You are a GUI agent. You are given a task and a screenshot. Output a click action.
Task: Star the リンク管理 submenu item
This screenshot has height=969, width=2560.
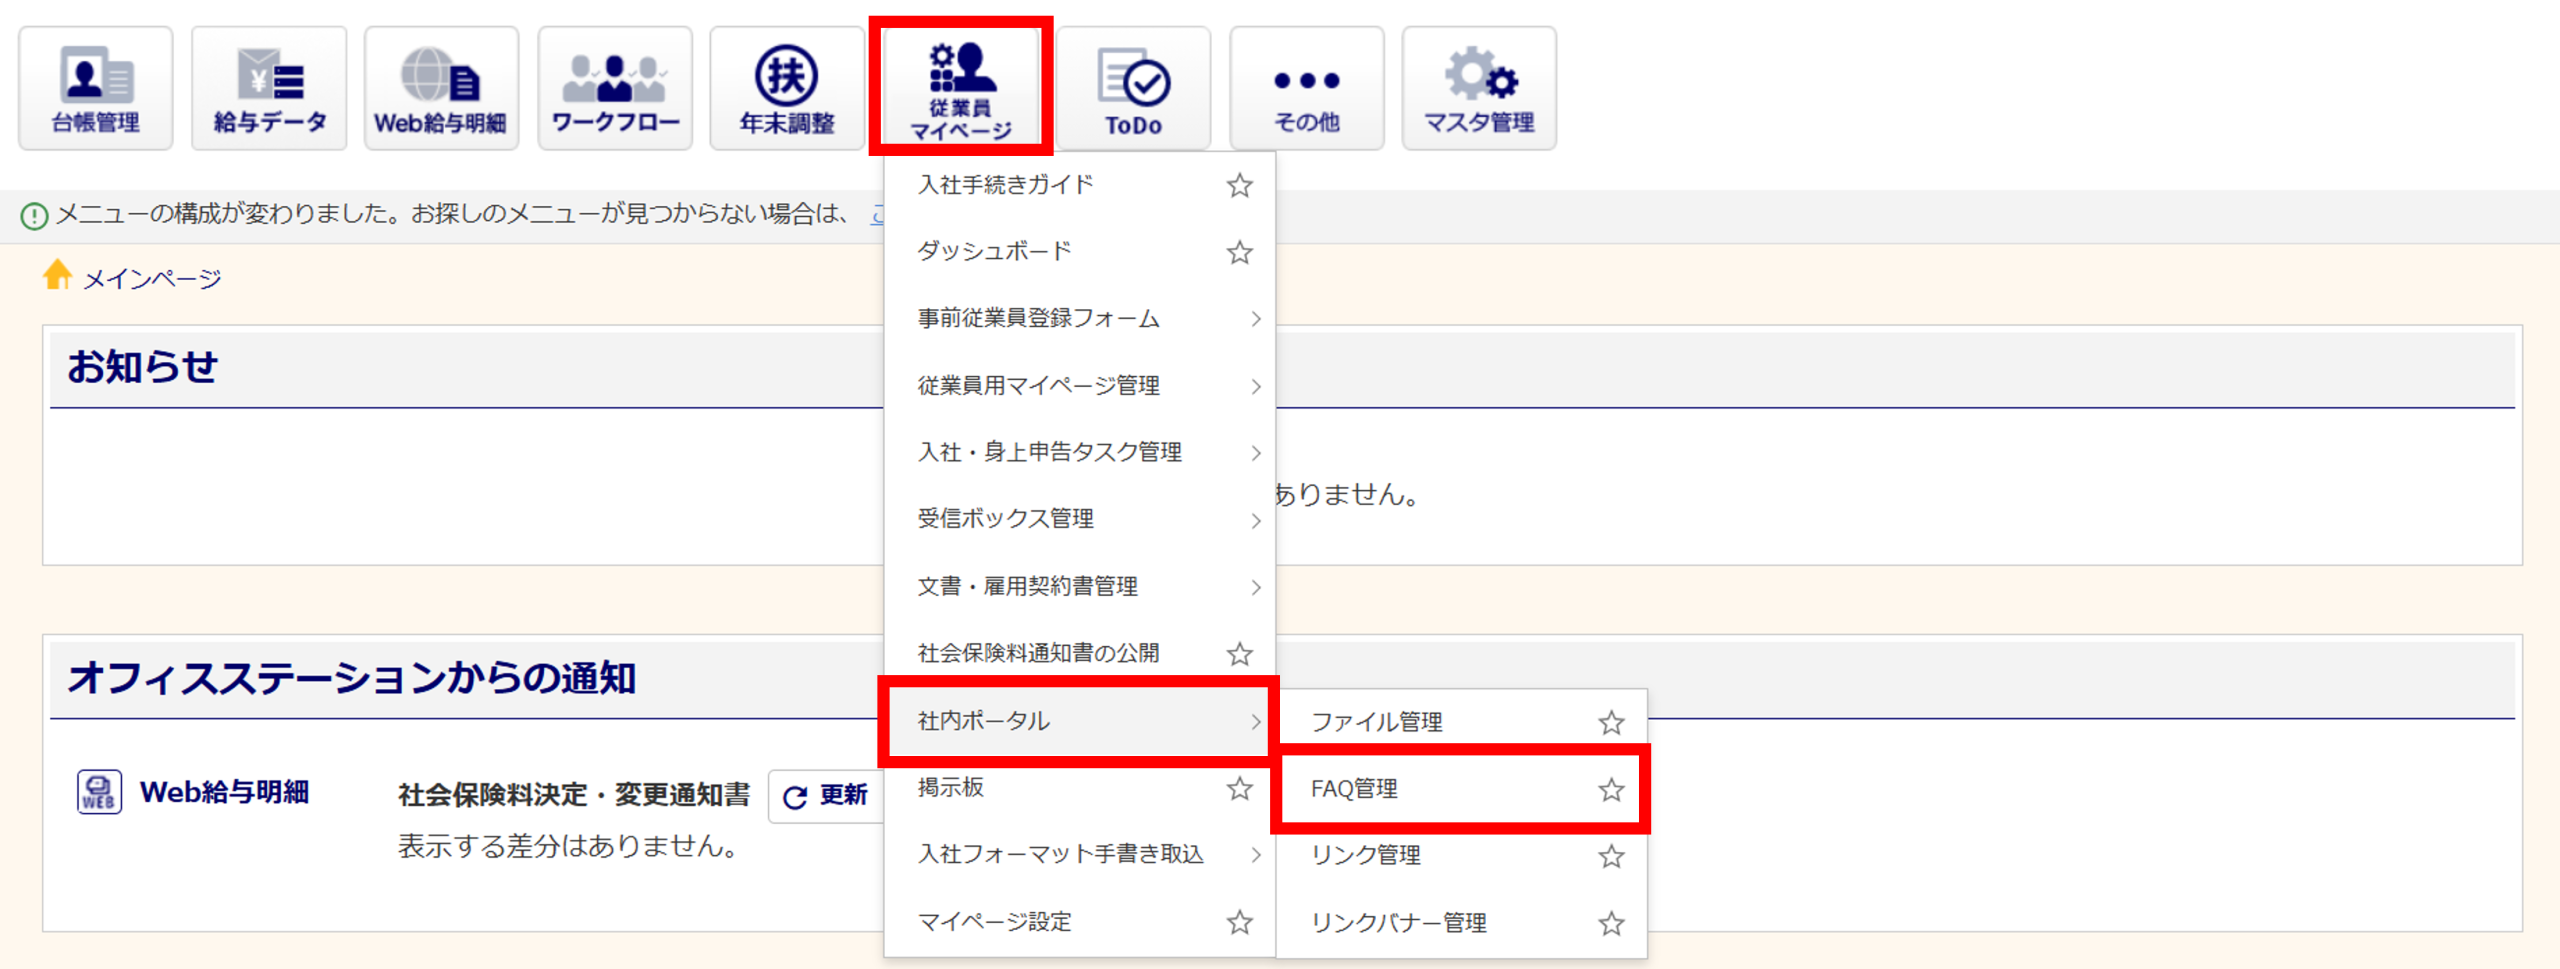(1611, 856)
